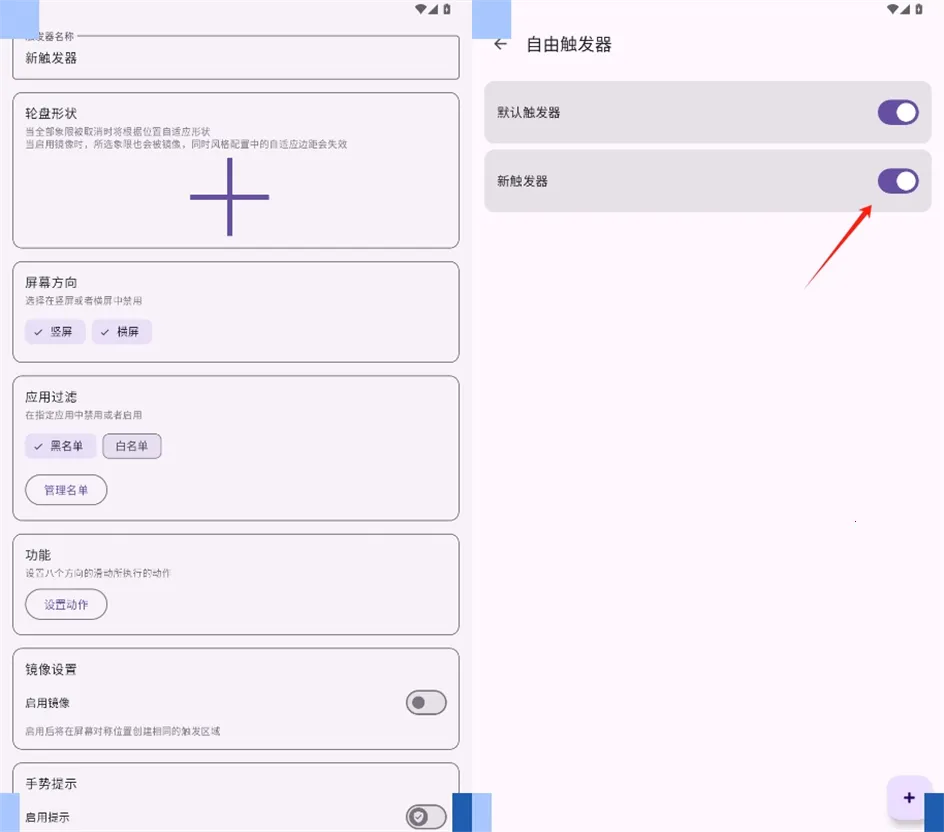Disable the 默认触发器 switch
Viewport: 944px width, 832px height.
pyautogui.click(x=898, y=113)
